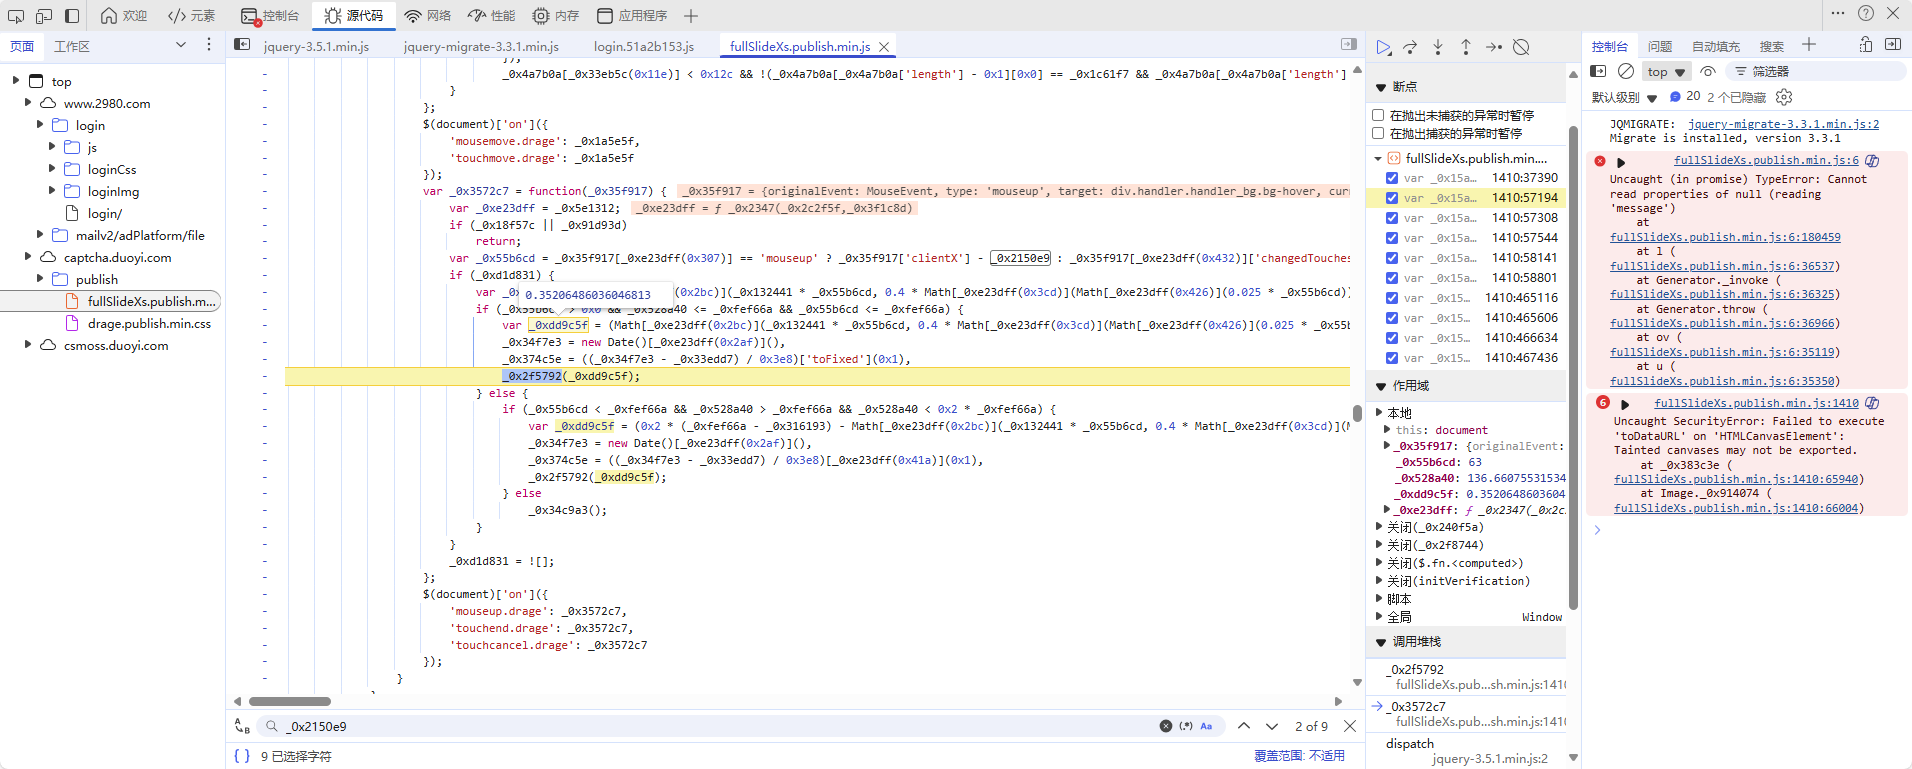Collapse the quick view panel

click(x=1893, y=44)
